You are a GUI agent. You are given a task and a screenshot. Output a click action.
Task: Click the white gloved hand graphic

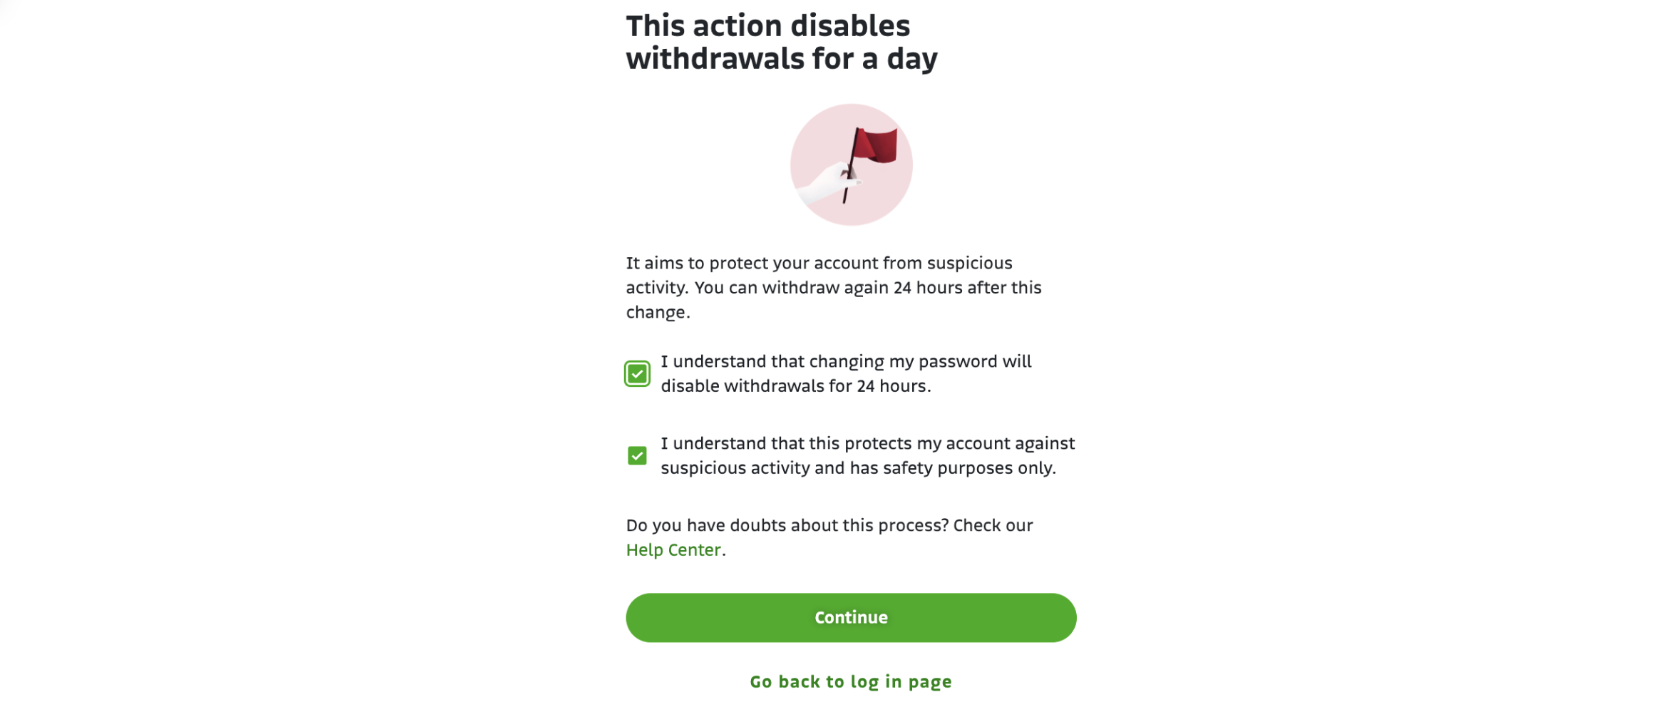click(x=827, y=184)
